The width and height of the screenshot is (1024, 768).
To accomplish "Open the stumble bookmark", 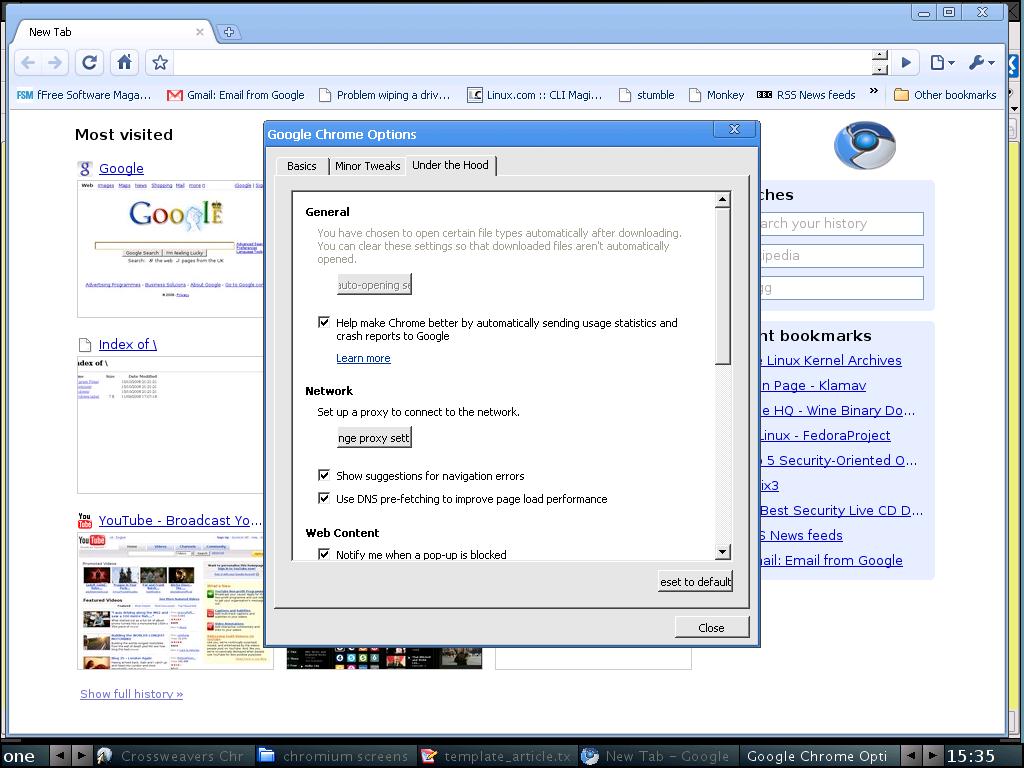I will tap(647, 95).
